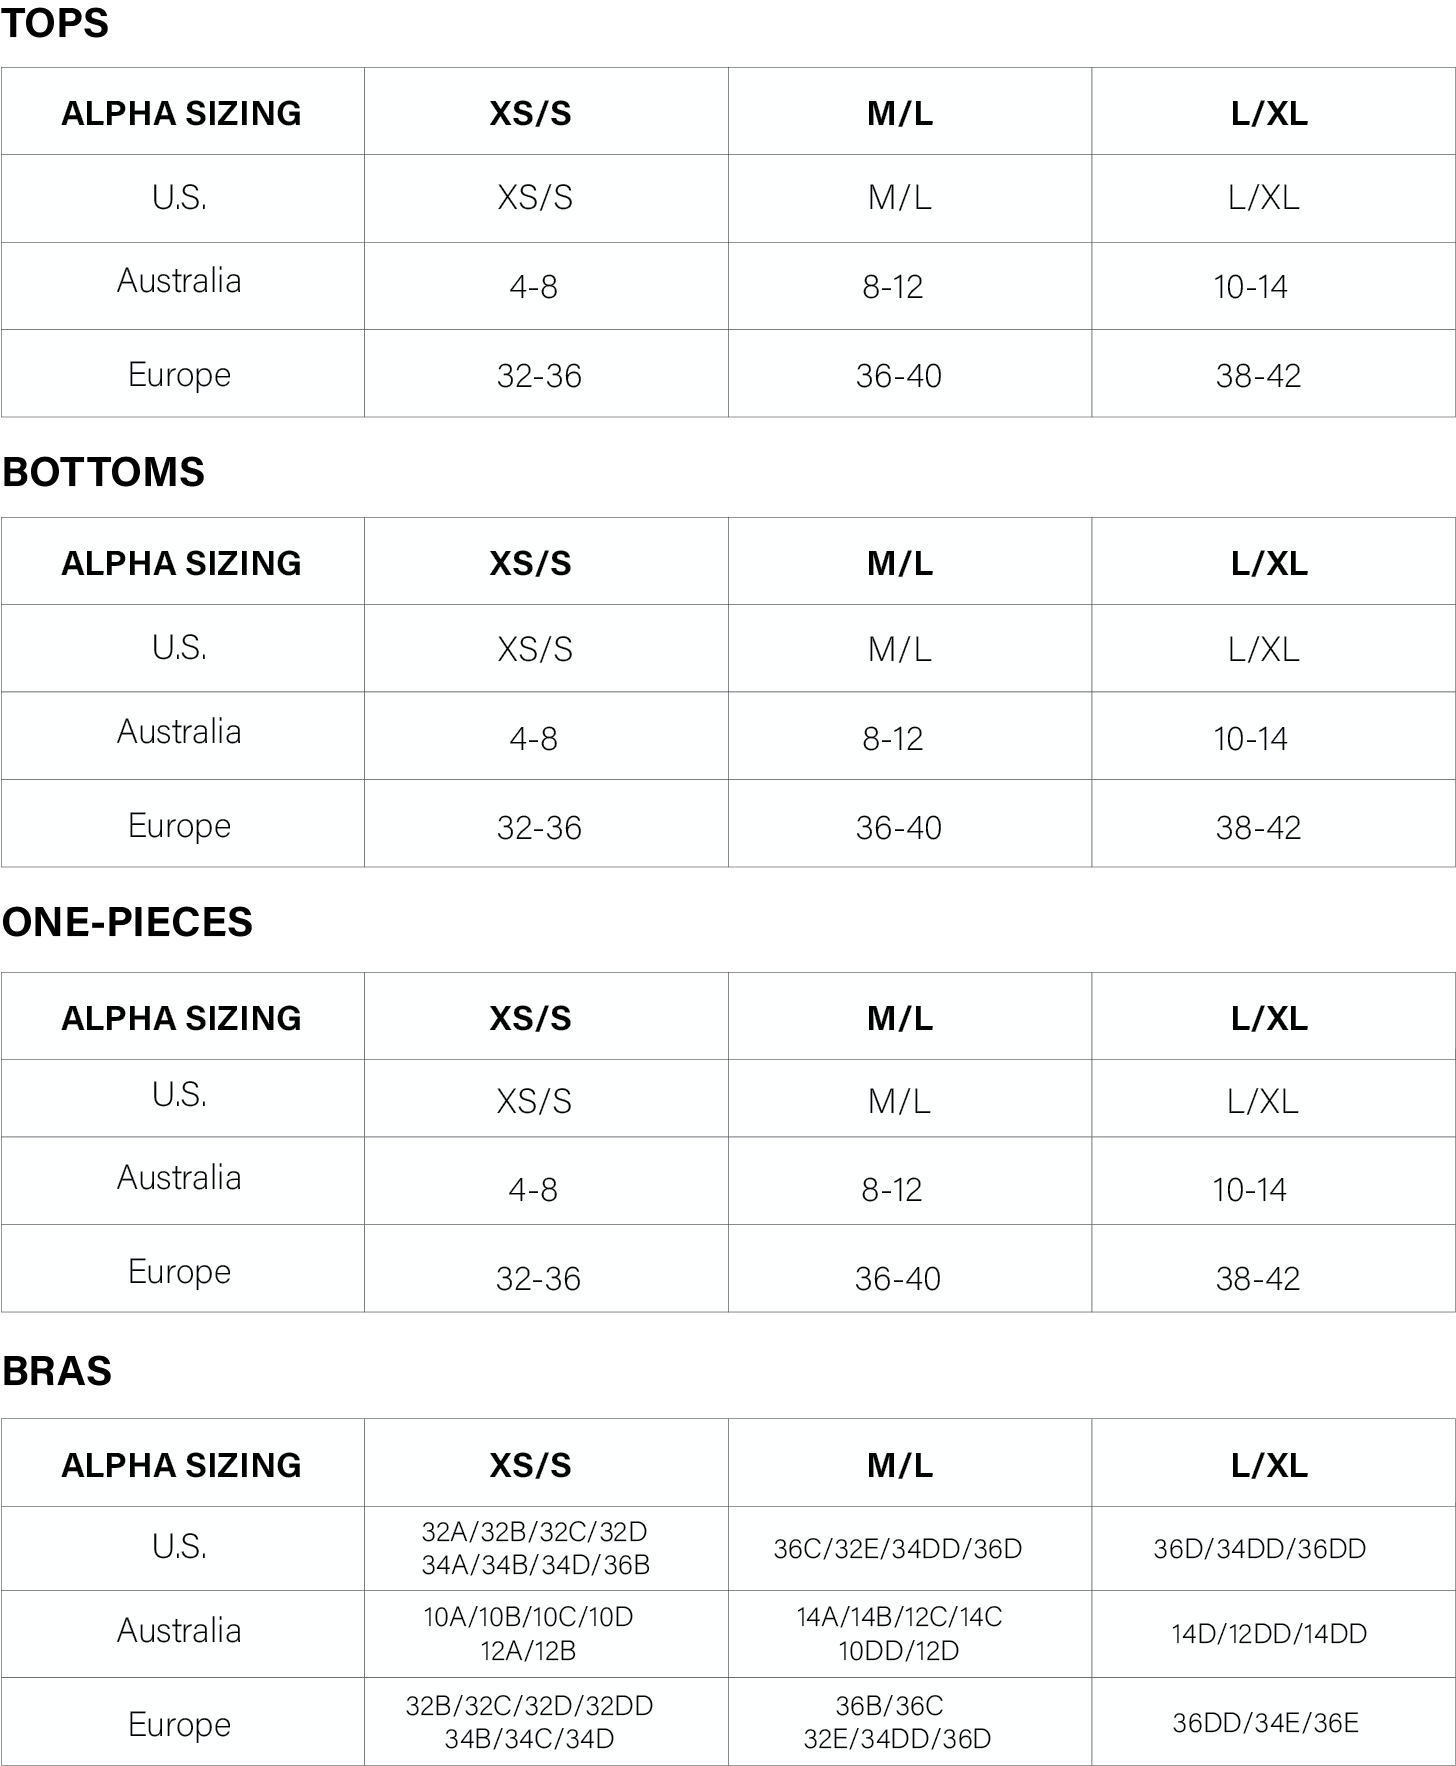This screenshot has height=1766, width=1456.
Task: Click the L/XL column header in Bras table
Action: click(x=1269, y=1465)
